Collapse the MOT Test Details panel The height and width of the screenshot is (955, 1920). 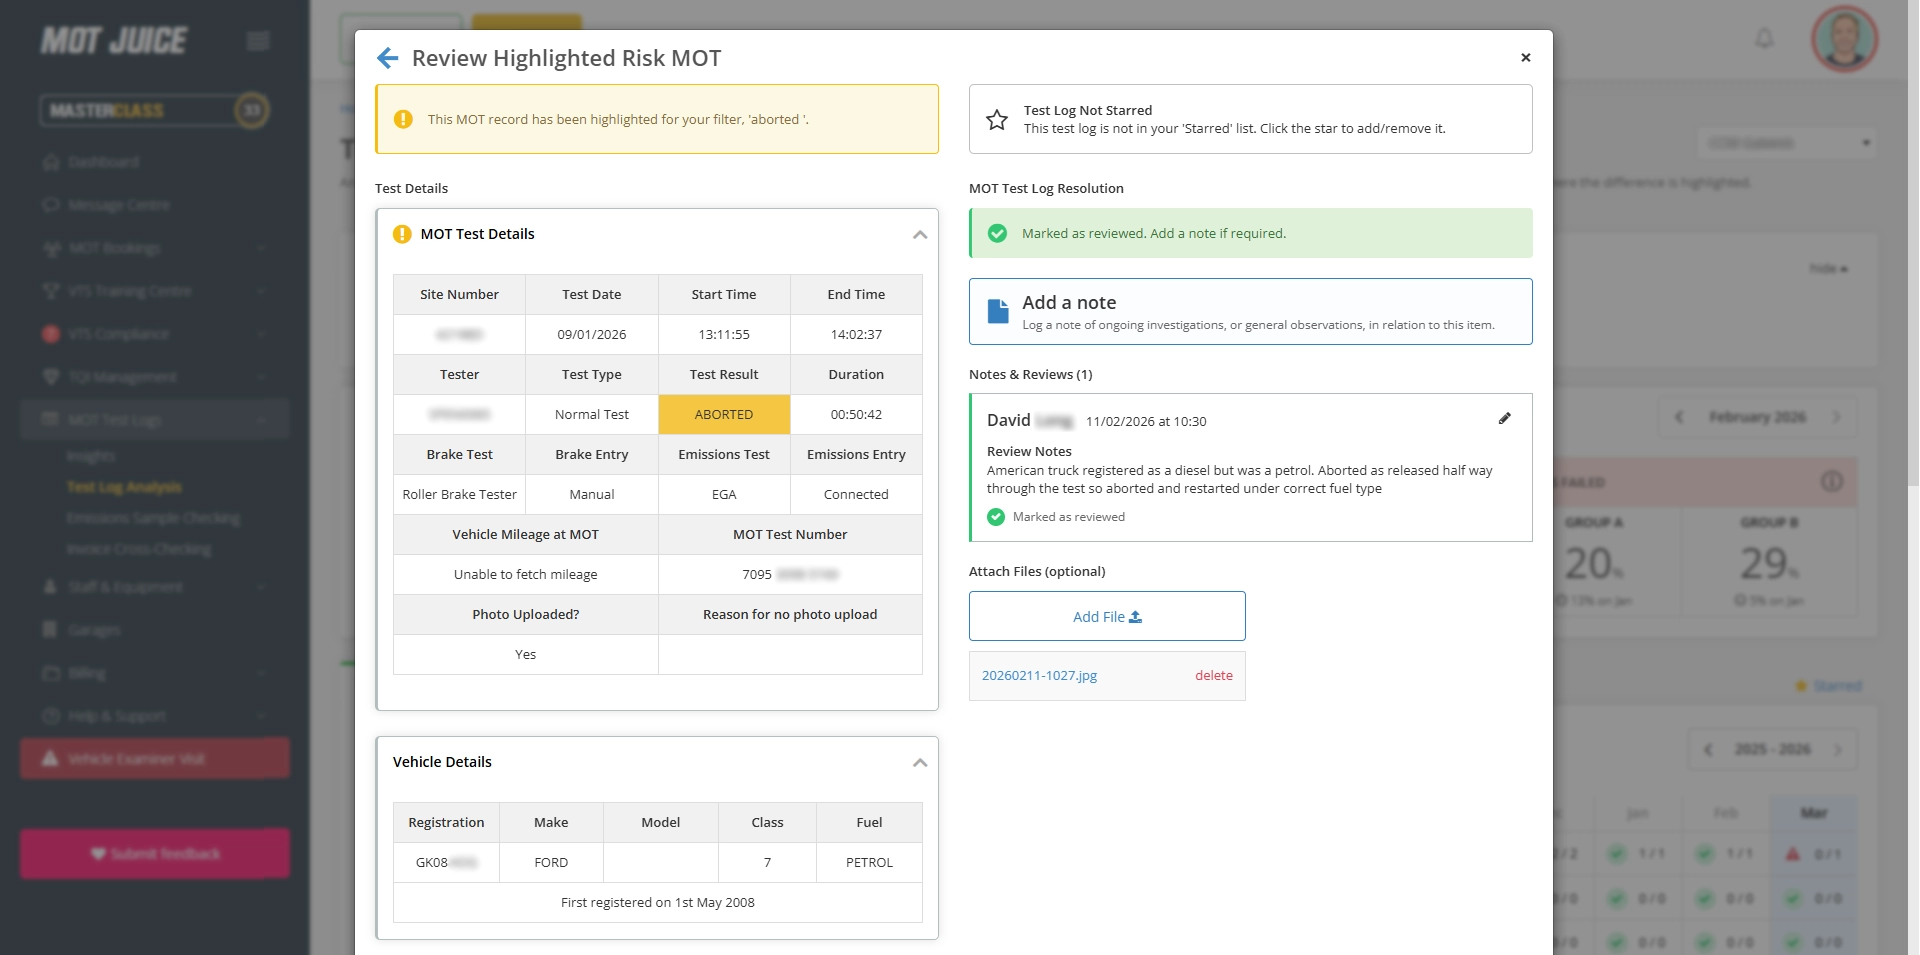[919, 234]
